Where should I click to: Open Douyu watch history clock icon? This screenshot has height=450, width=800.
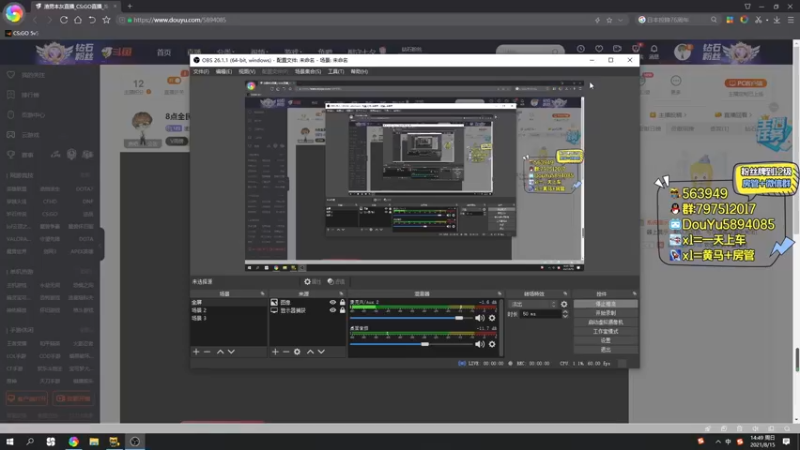[x=581, y=49]
